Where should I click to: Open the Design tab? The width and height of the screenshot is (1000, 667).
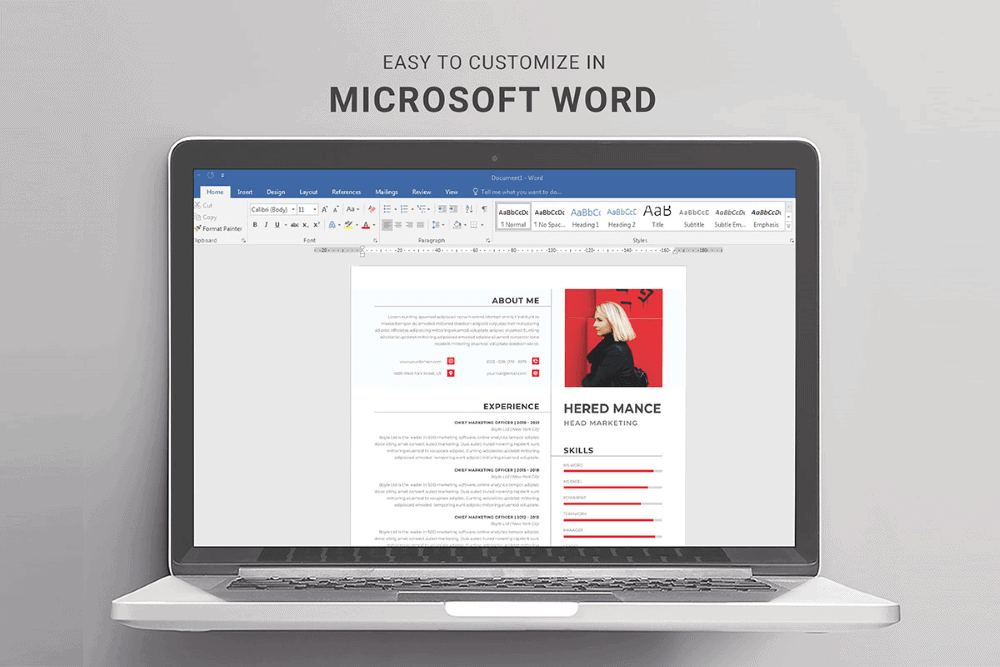click(x=276, y=192)
